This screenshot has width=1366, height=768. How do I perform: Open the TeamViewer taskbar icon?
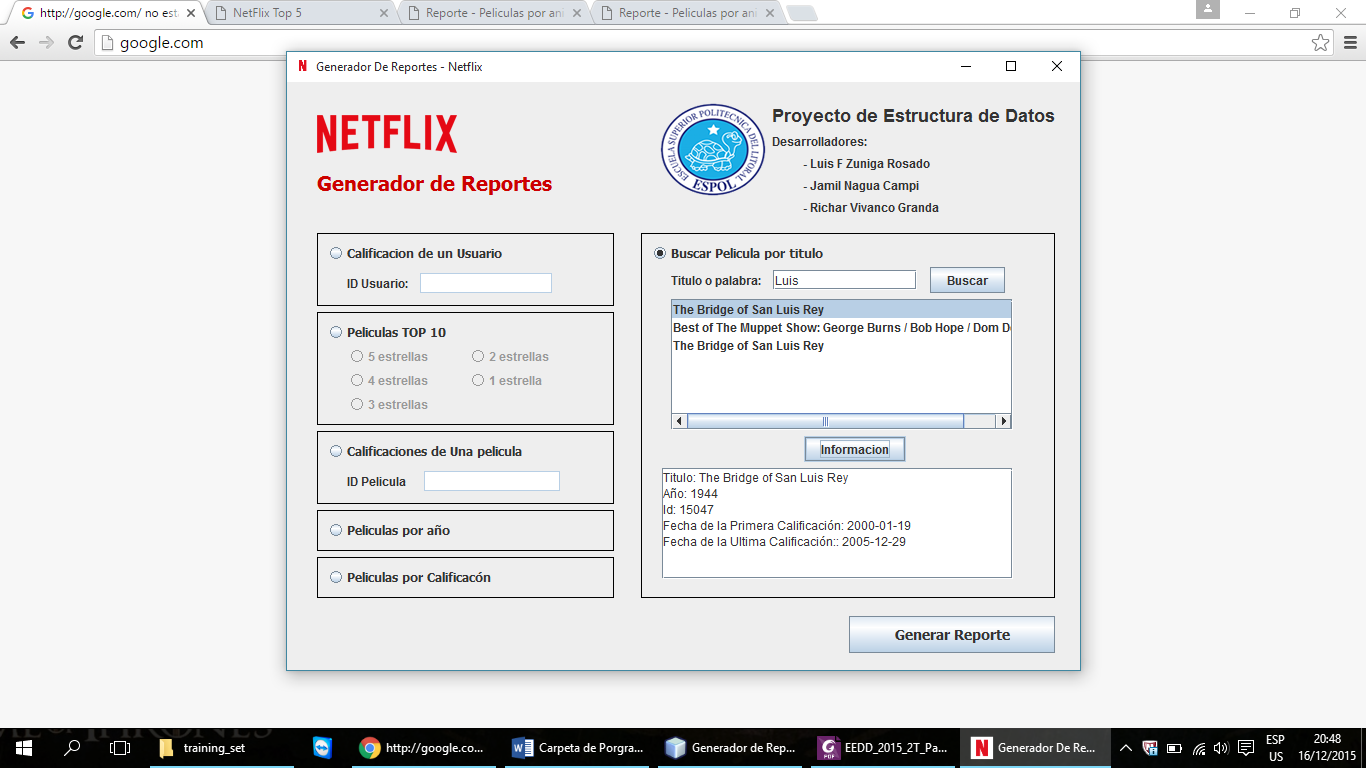321,747
